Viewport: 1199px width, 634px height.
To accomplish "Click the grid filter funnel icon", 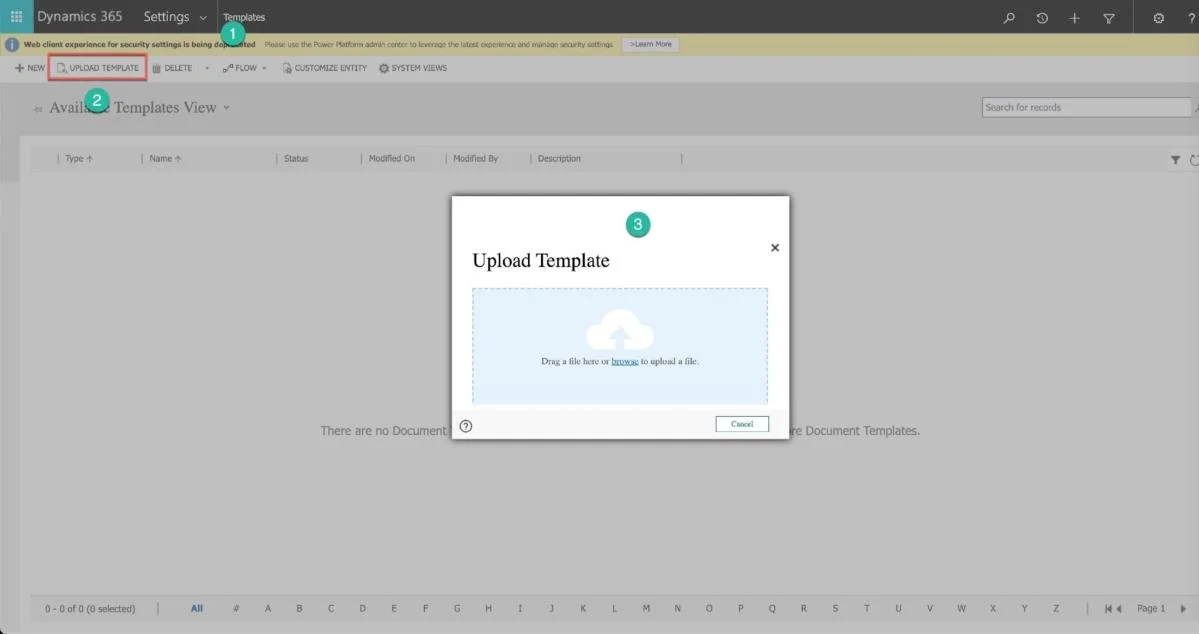I will pos(1175,159).
